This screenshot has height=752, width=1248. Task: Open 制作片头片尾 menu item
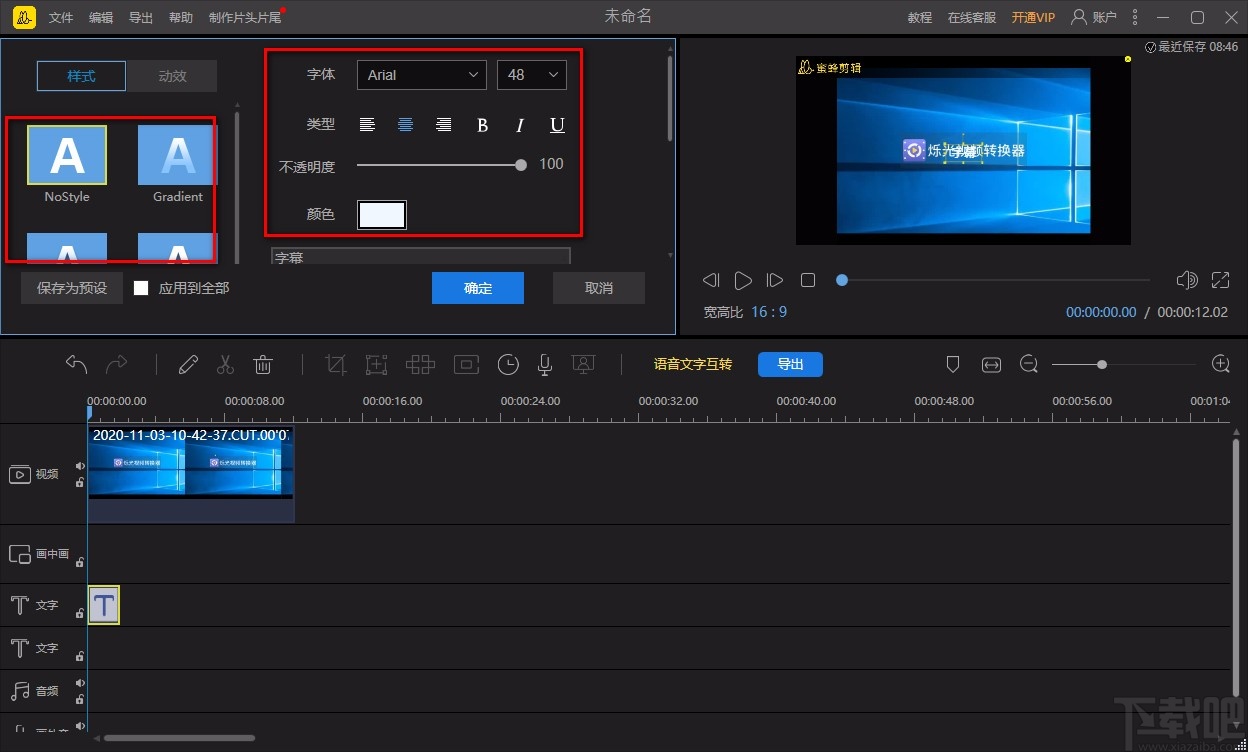(x=245, y=18)
